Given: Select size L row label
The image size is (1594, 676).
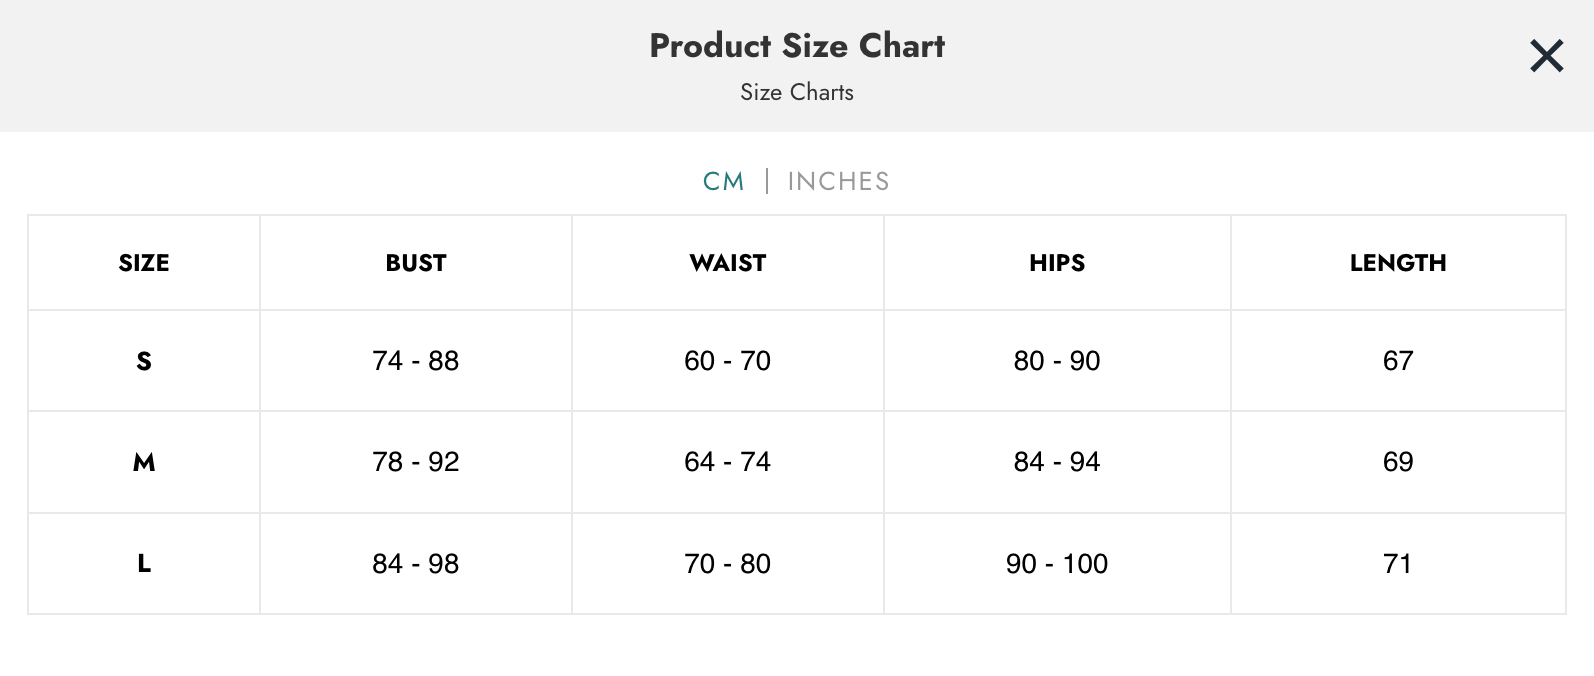Looking at the screenshot, I should [143, 563].
